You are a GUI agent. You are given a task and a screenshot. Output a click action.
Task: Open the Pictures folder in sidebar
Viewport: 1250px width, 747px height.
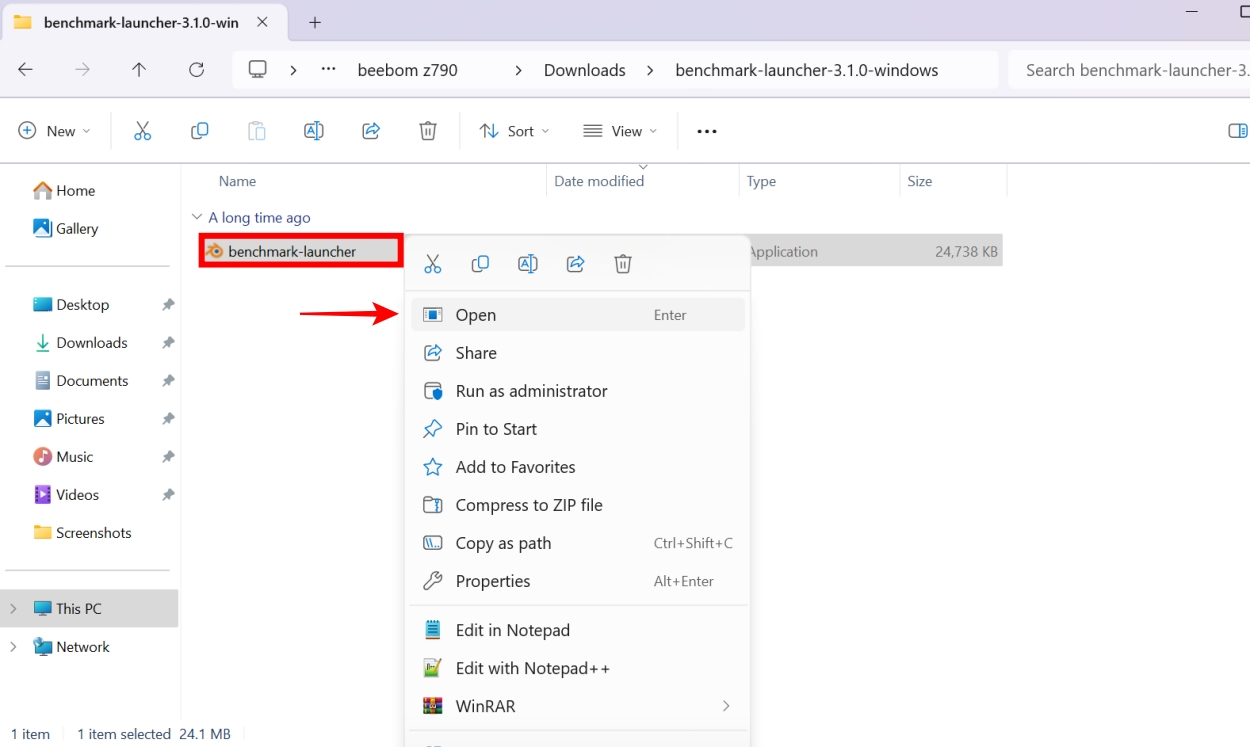pos(80,419)
